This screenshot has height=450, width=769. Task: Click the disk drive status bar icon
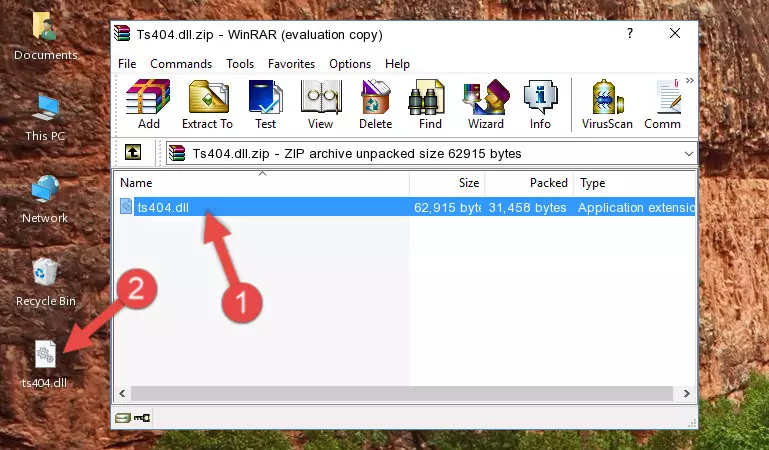(x=123, y=418)
